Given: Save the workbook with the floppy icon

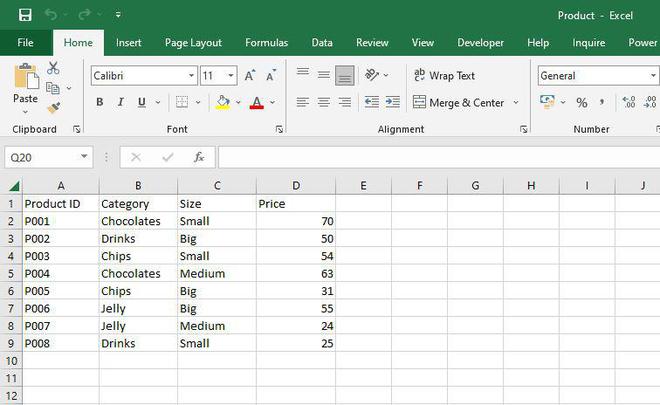Looking at the screenshot, I should coord(25,15).
